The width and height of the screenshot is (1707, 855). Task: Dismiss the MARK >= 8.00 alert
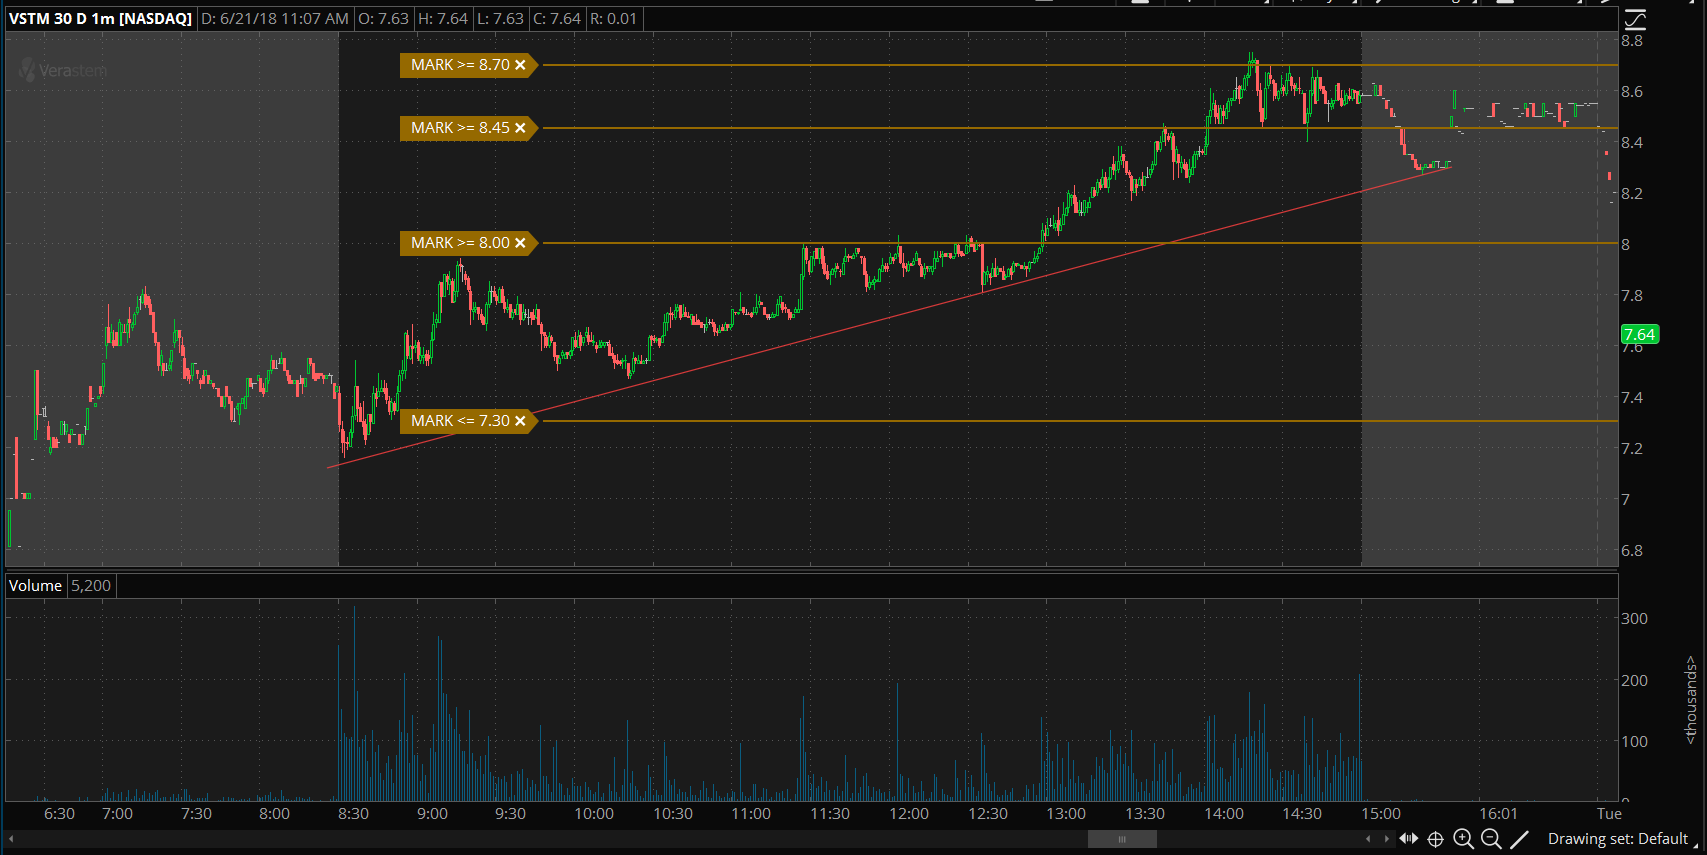[520, 243]
